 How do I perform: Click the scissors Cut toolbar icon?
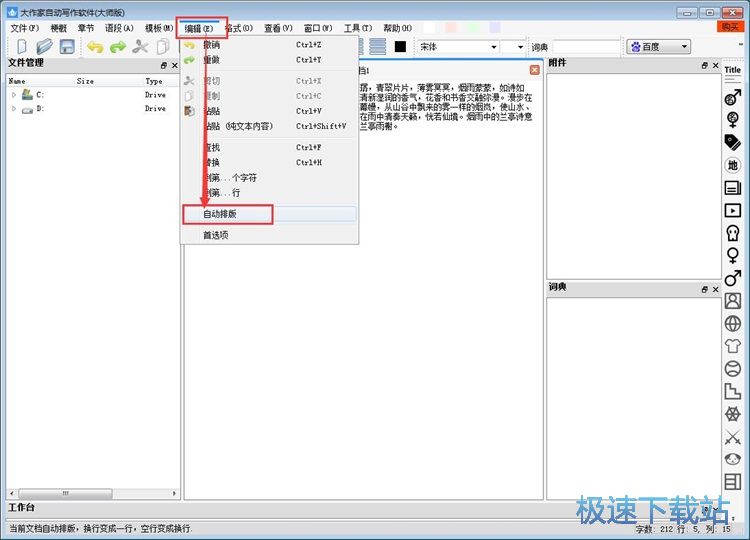pyautogui.click(x=140, y=47)
